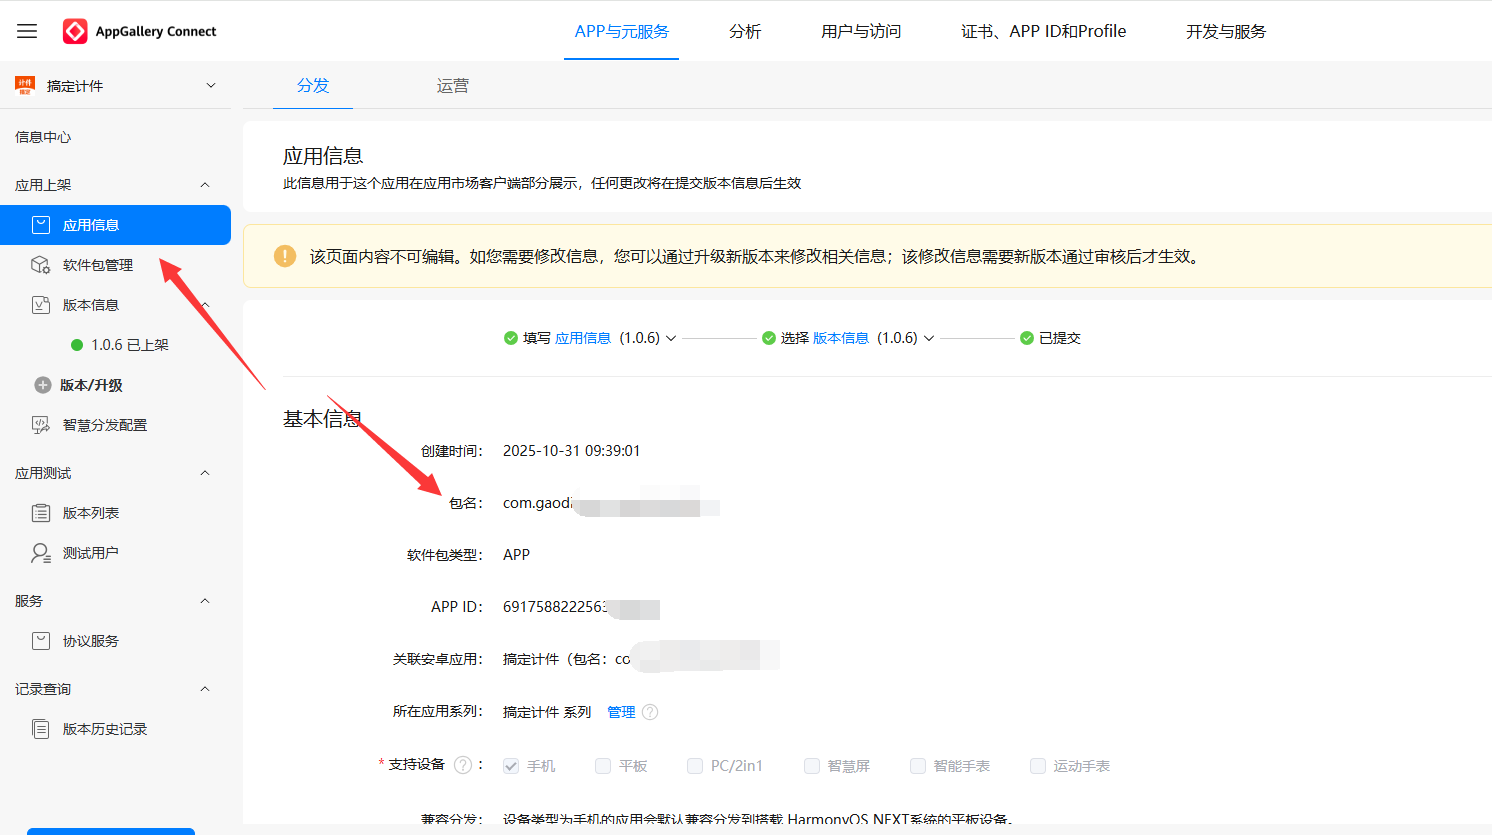The width and height of the screenshot is (1492, 835).
Task: Open the hamburger navigation menu
Action: (x=27, y=31)
